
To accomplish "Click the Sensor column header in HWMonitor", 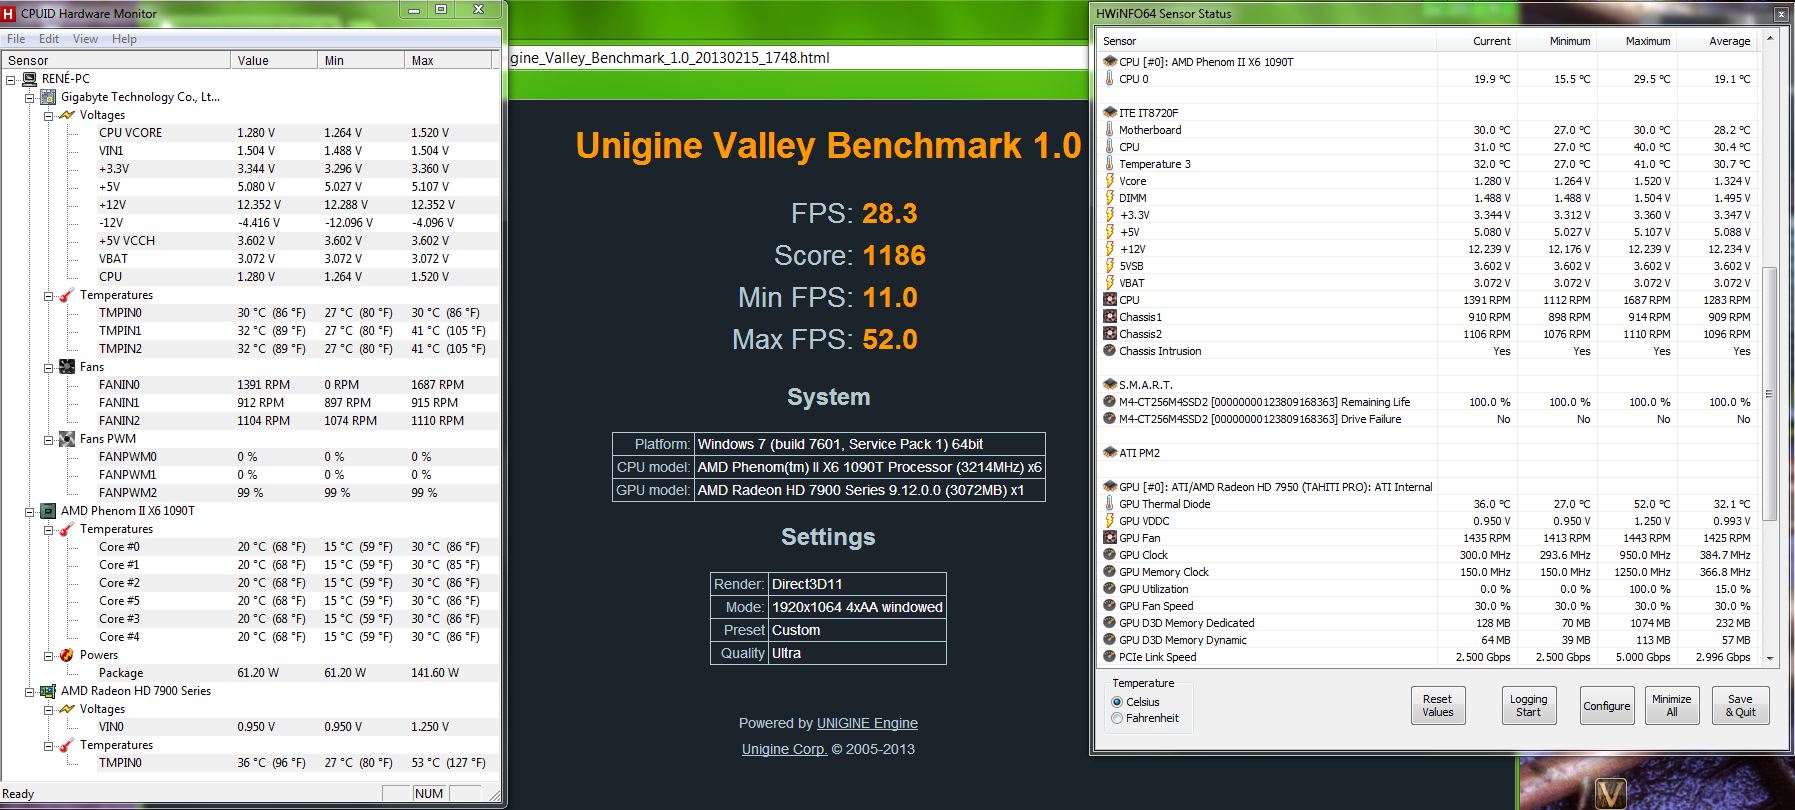I will 116,60.
